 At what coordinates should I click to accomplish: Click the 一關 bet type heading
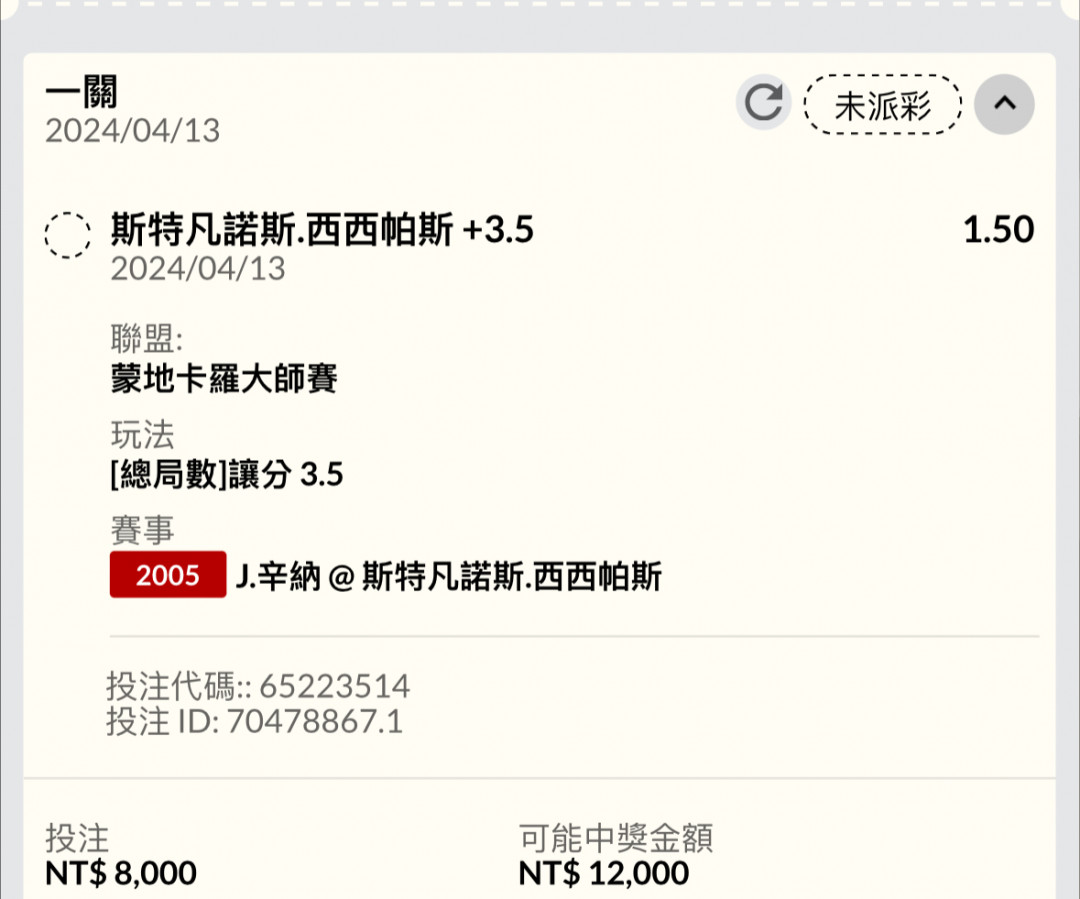(81, 92)
